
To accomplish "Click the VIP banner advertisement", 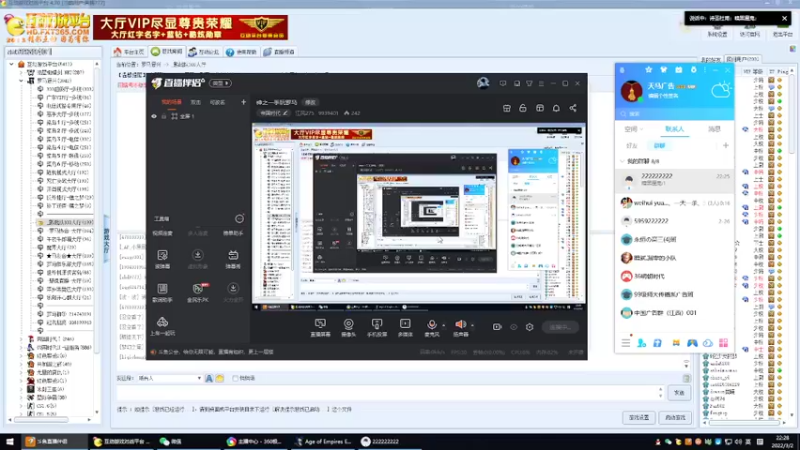I will [190, 28].
